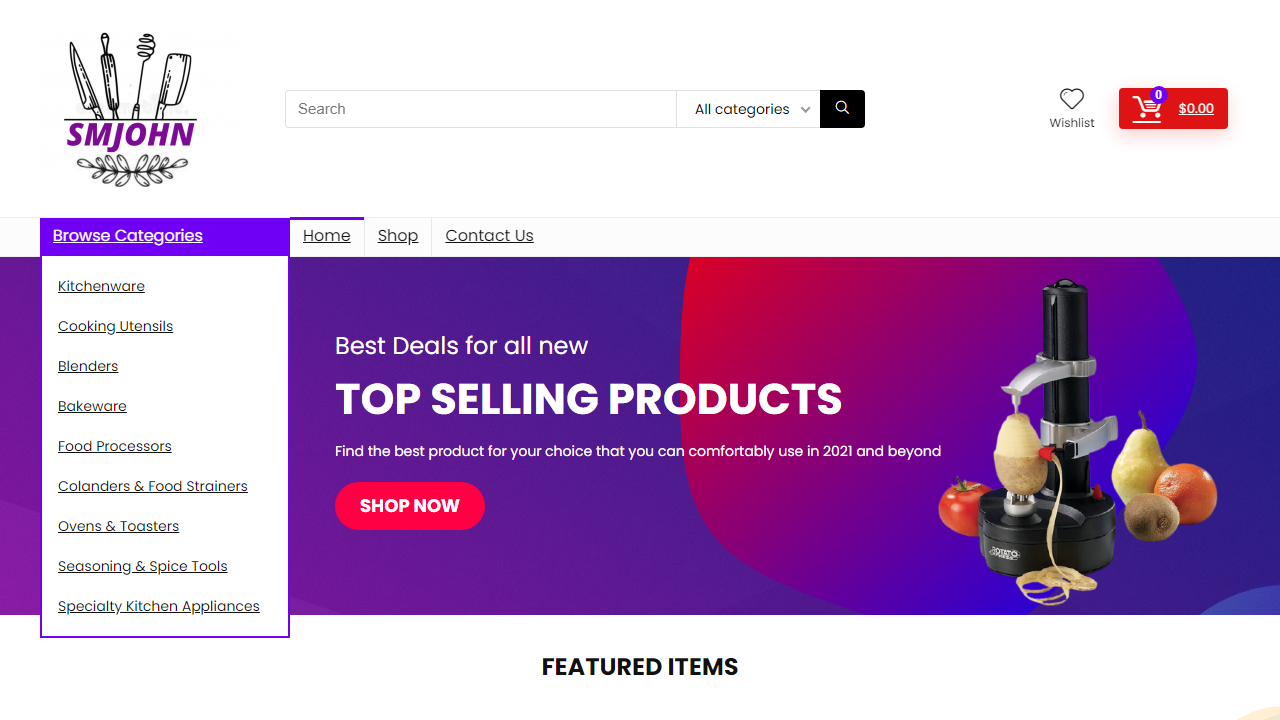Browse the Blenders category
This screenshot has height=720, width=1280.
[x=88, y=366]
